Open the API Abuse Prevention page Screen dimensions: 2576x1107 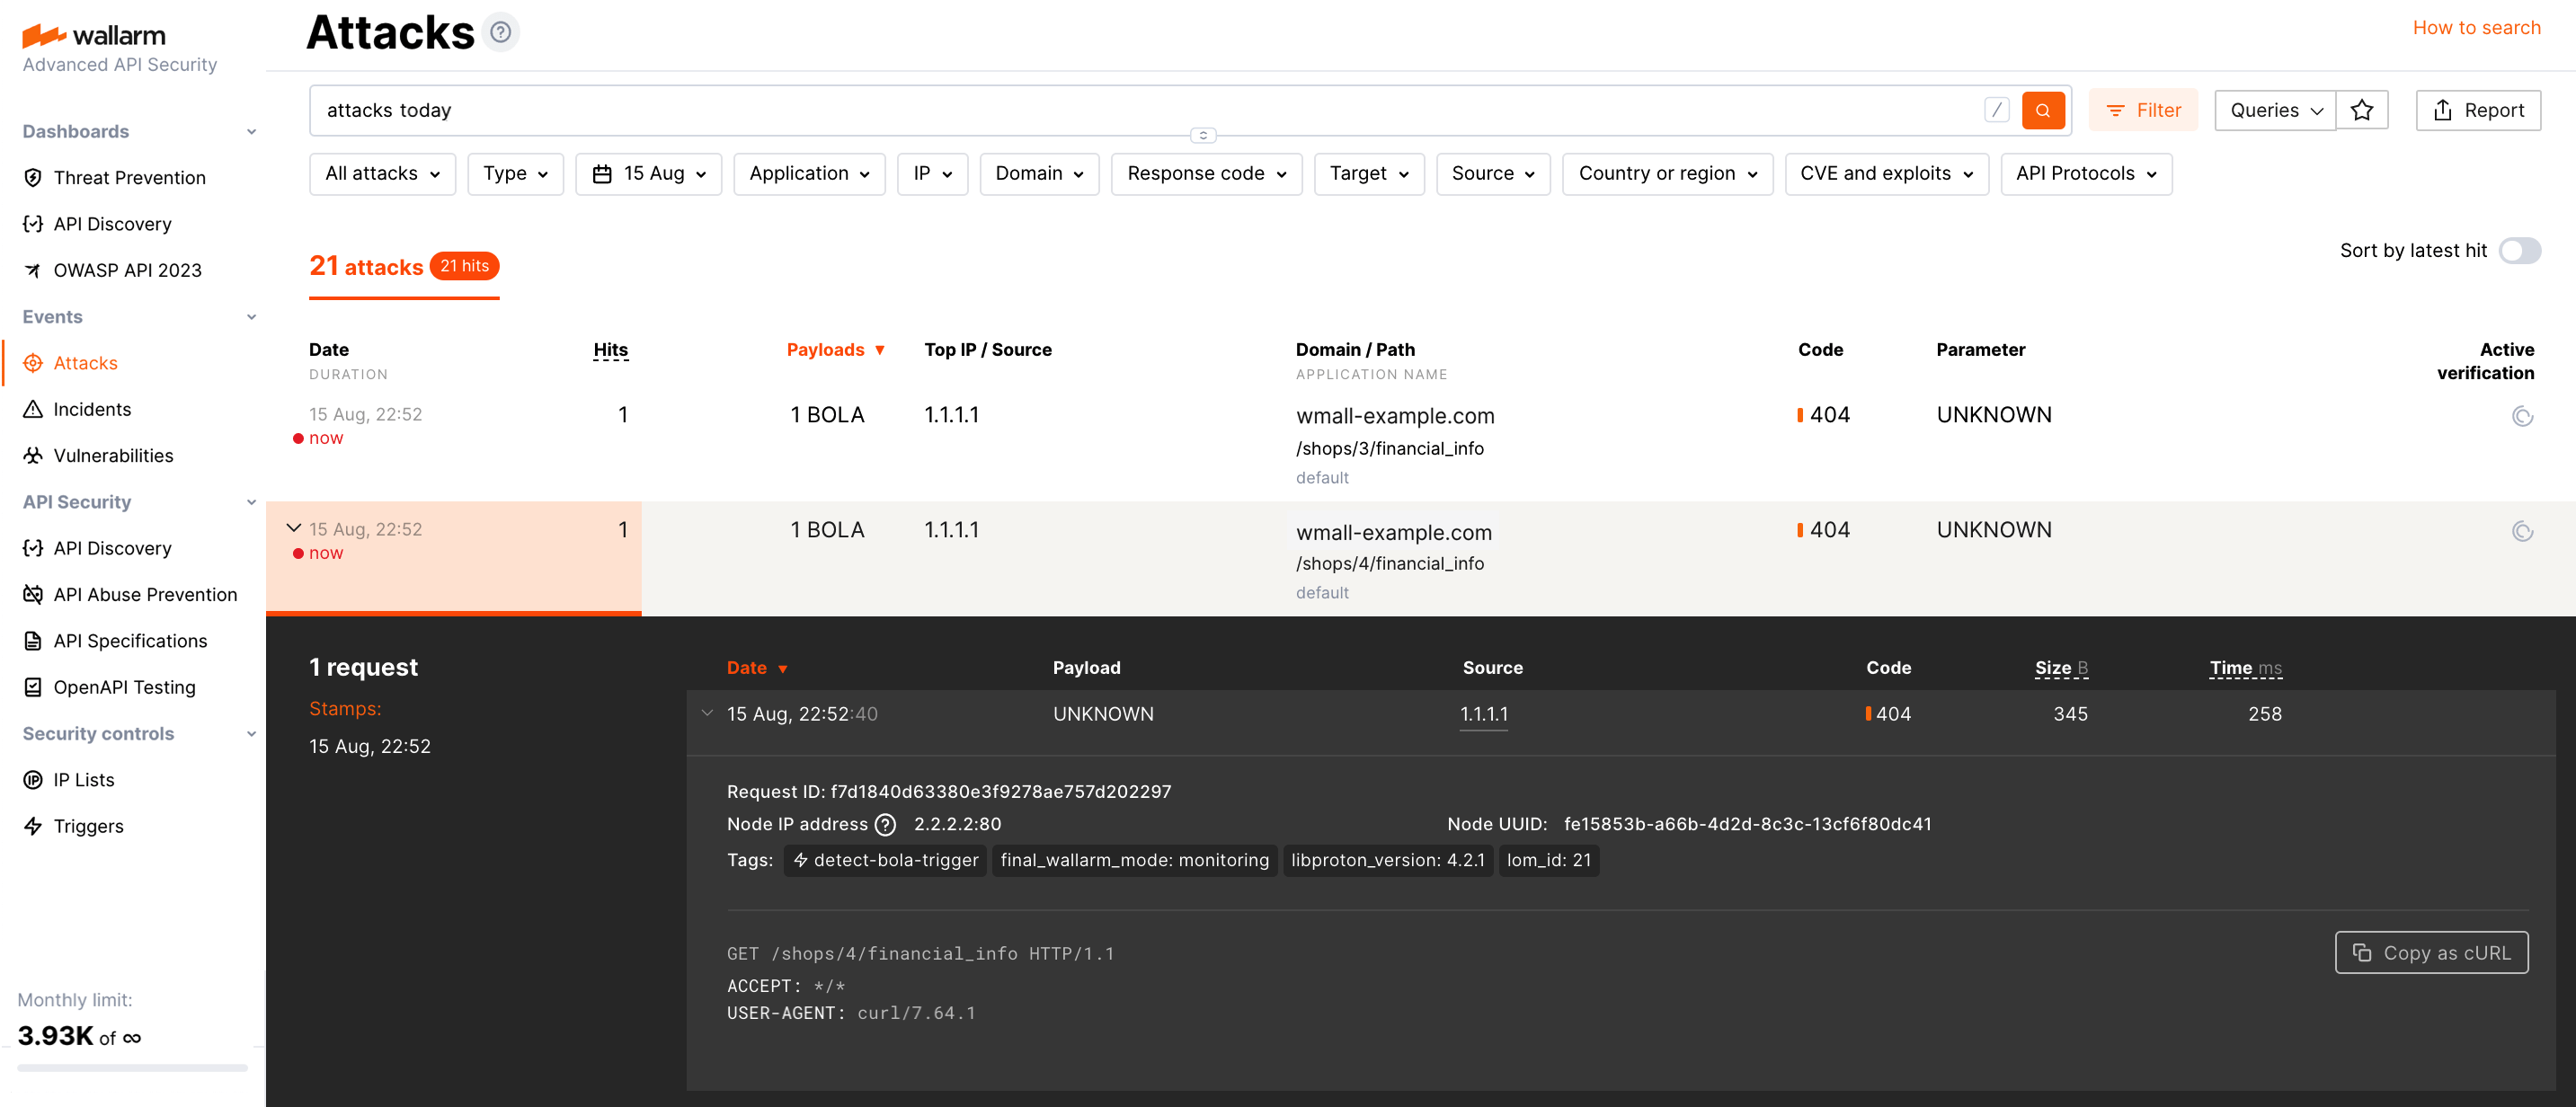146,594
